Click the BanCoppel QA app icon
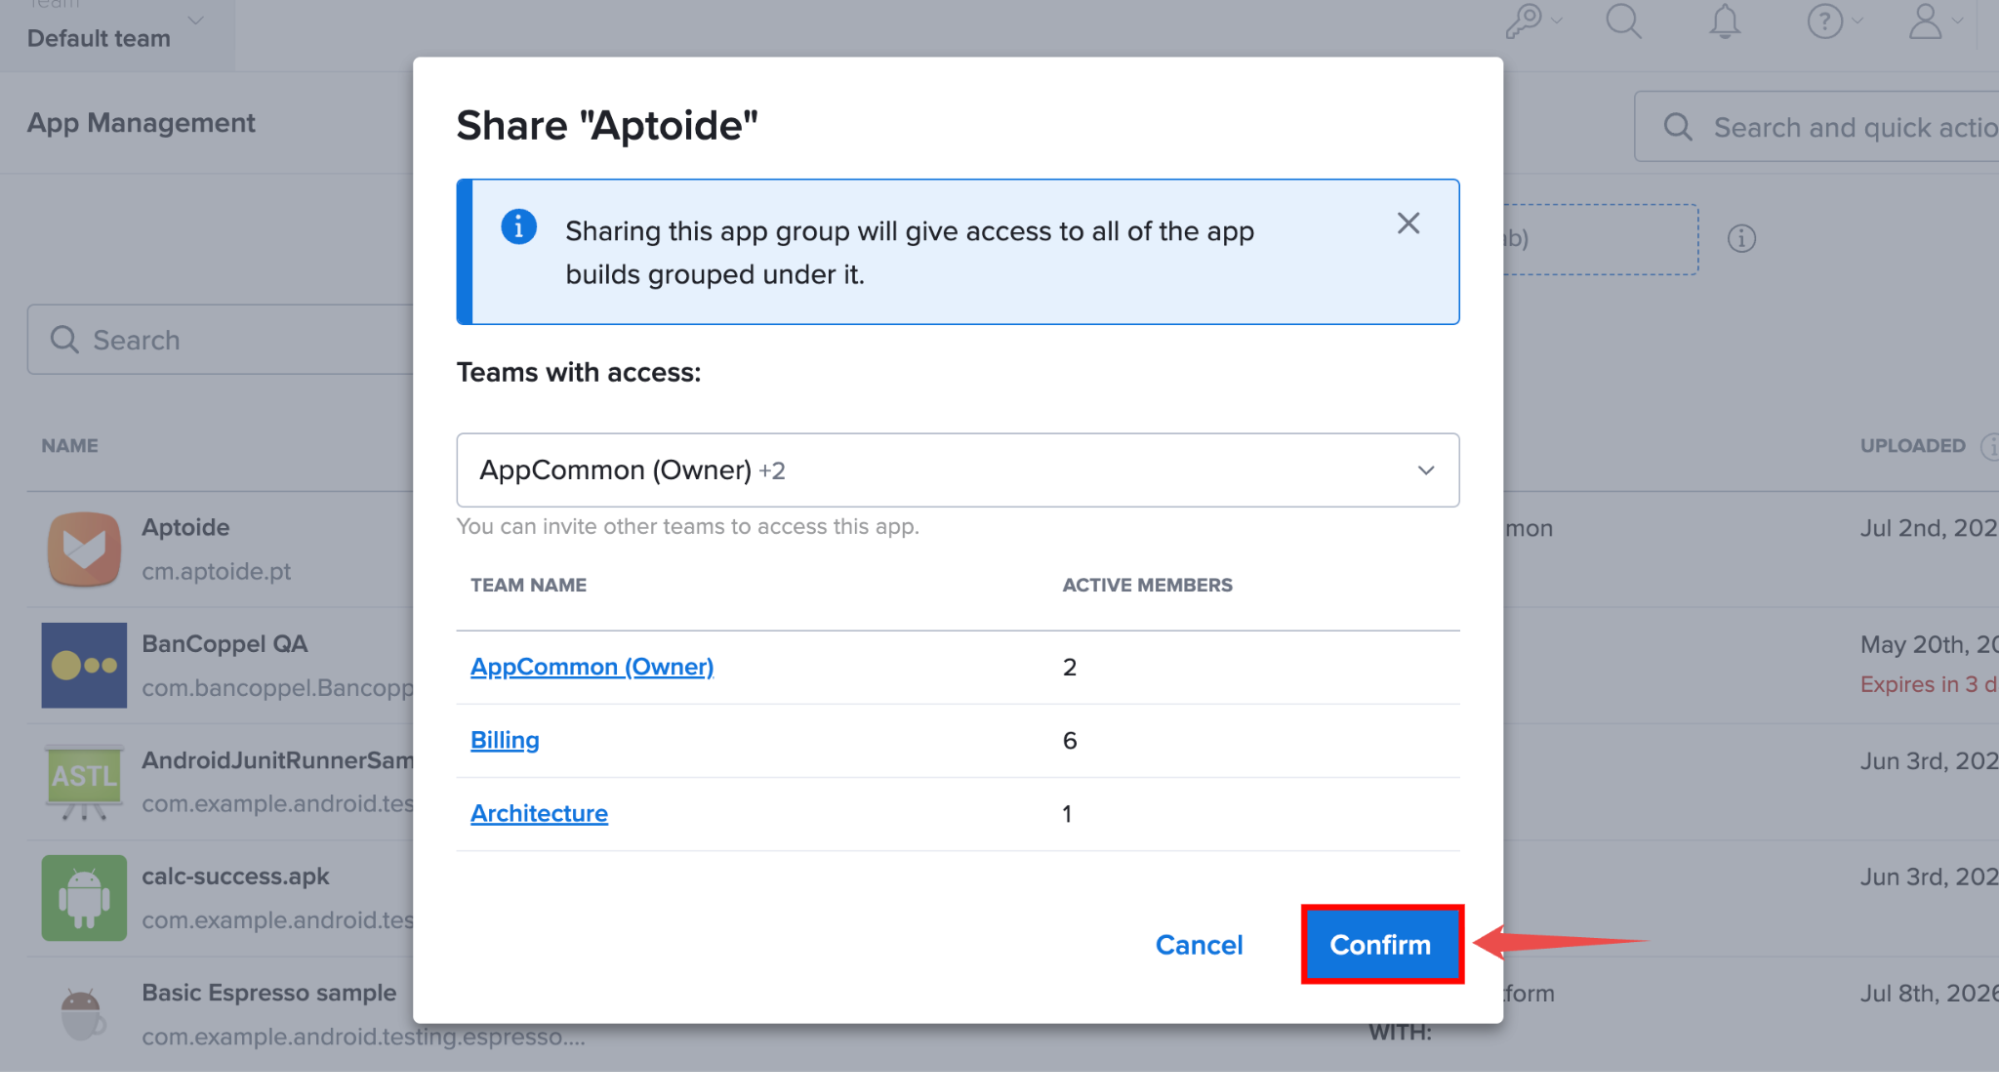 point(84,665)
